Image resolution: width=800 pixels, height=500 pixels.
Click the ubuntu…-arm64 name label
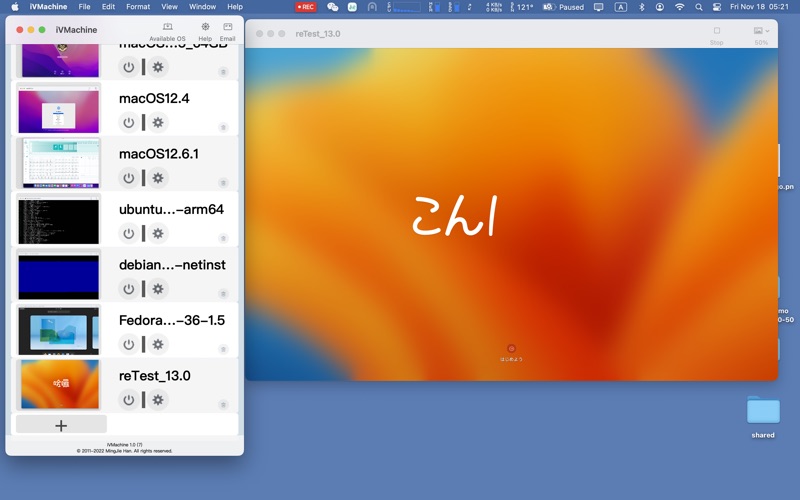(171, 210)
